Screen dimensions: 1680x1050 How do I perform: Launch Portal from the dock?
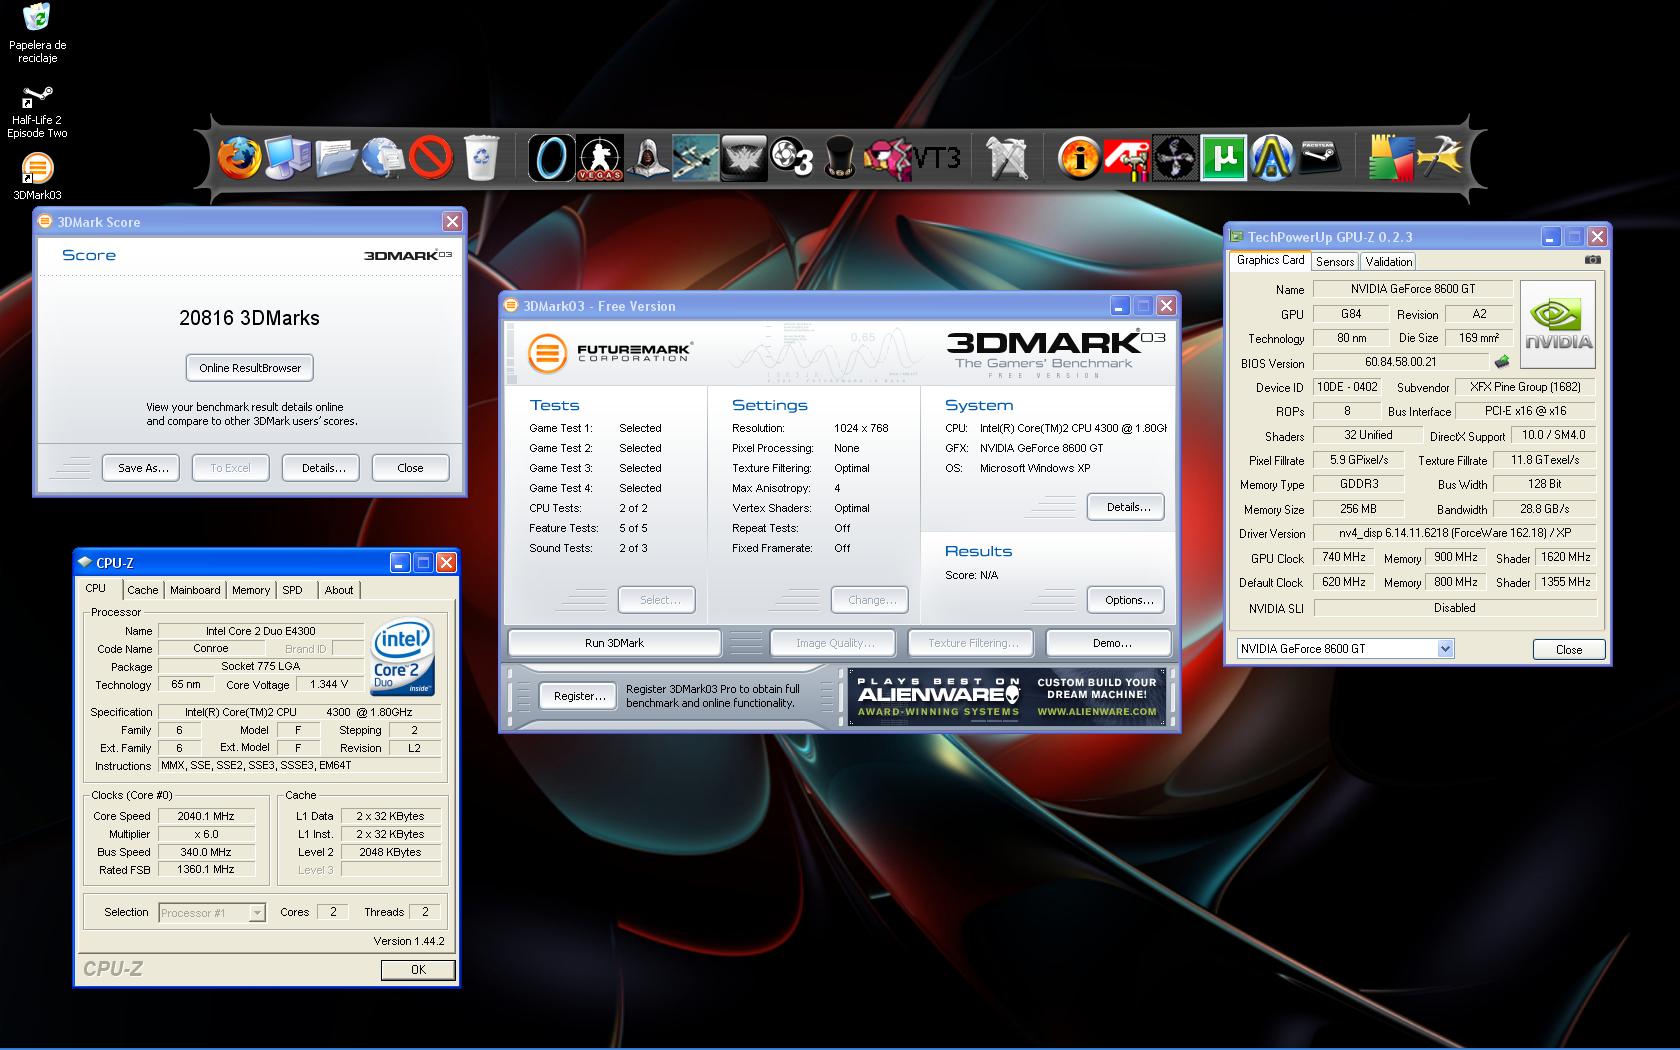[x=552, y=158]
